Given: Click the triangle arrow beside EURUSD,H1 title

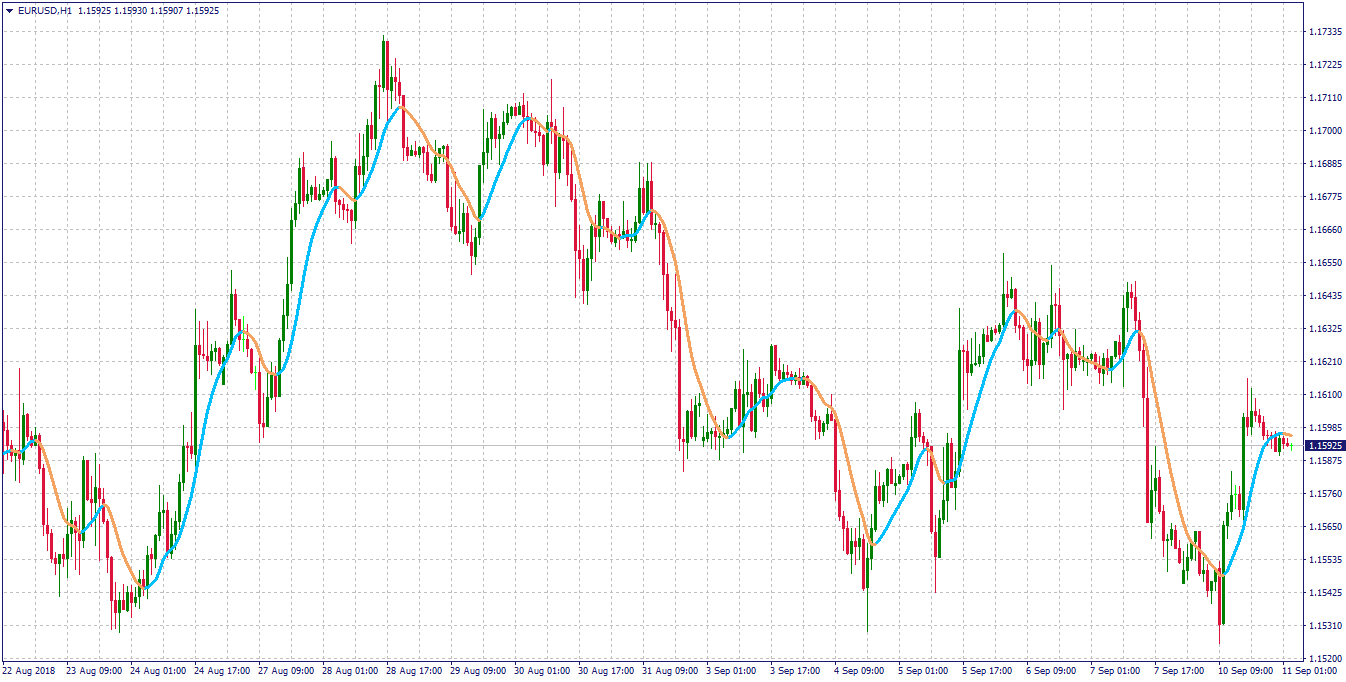Looking at the screenshot, I should tap(8, 10).
